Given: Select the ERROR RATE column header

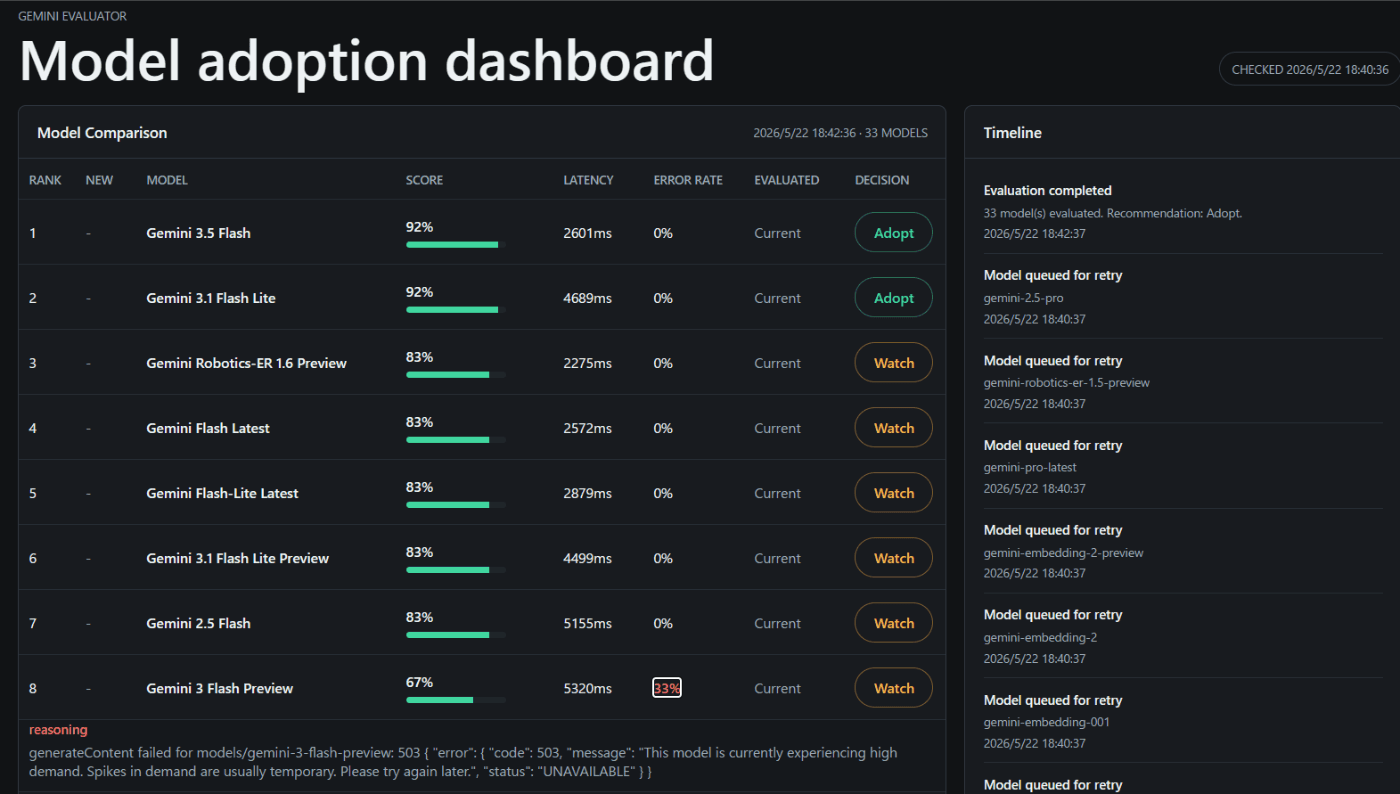Looking at the screenshot, I should click(x=687, y=181).
